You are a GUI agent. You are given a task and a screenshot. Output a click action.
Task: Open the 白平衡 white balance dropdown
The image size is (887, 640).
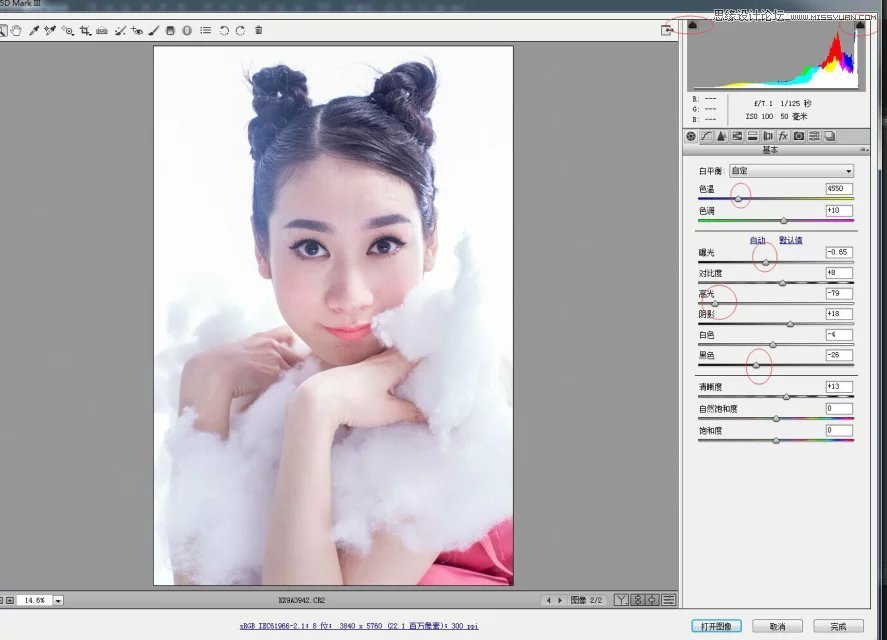pyautogui.click(x=790, y=170)
